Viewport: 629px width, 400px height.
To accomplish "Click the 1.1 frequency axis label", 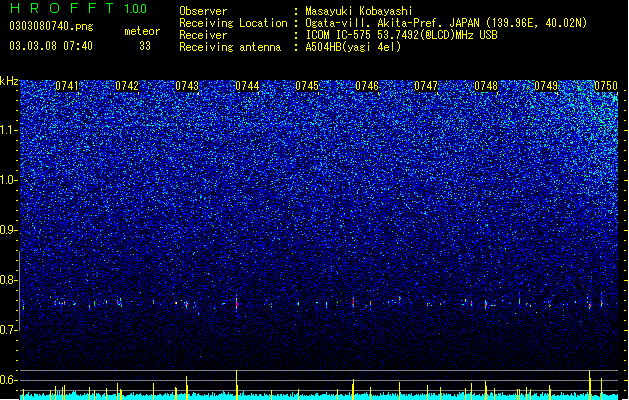I will coord(8,130).
